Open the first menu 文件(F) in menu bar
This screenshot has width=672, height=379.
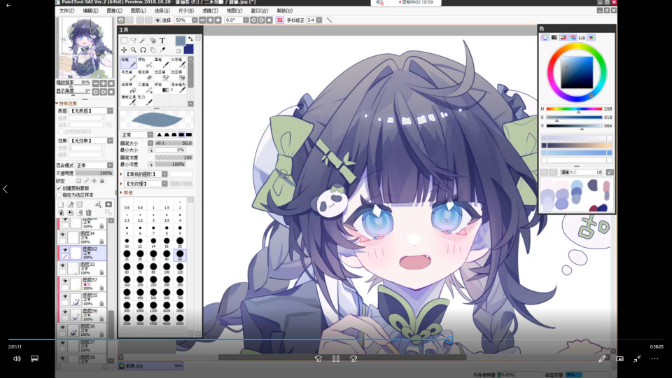pyautogui.click(x=66, y=11)
